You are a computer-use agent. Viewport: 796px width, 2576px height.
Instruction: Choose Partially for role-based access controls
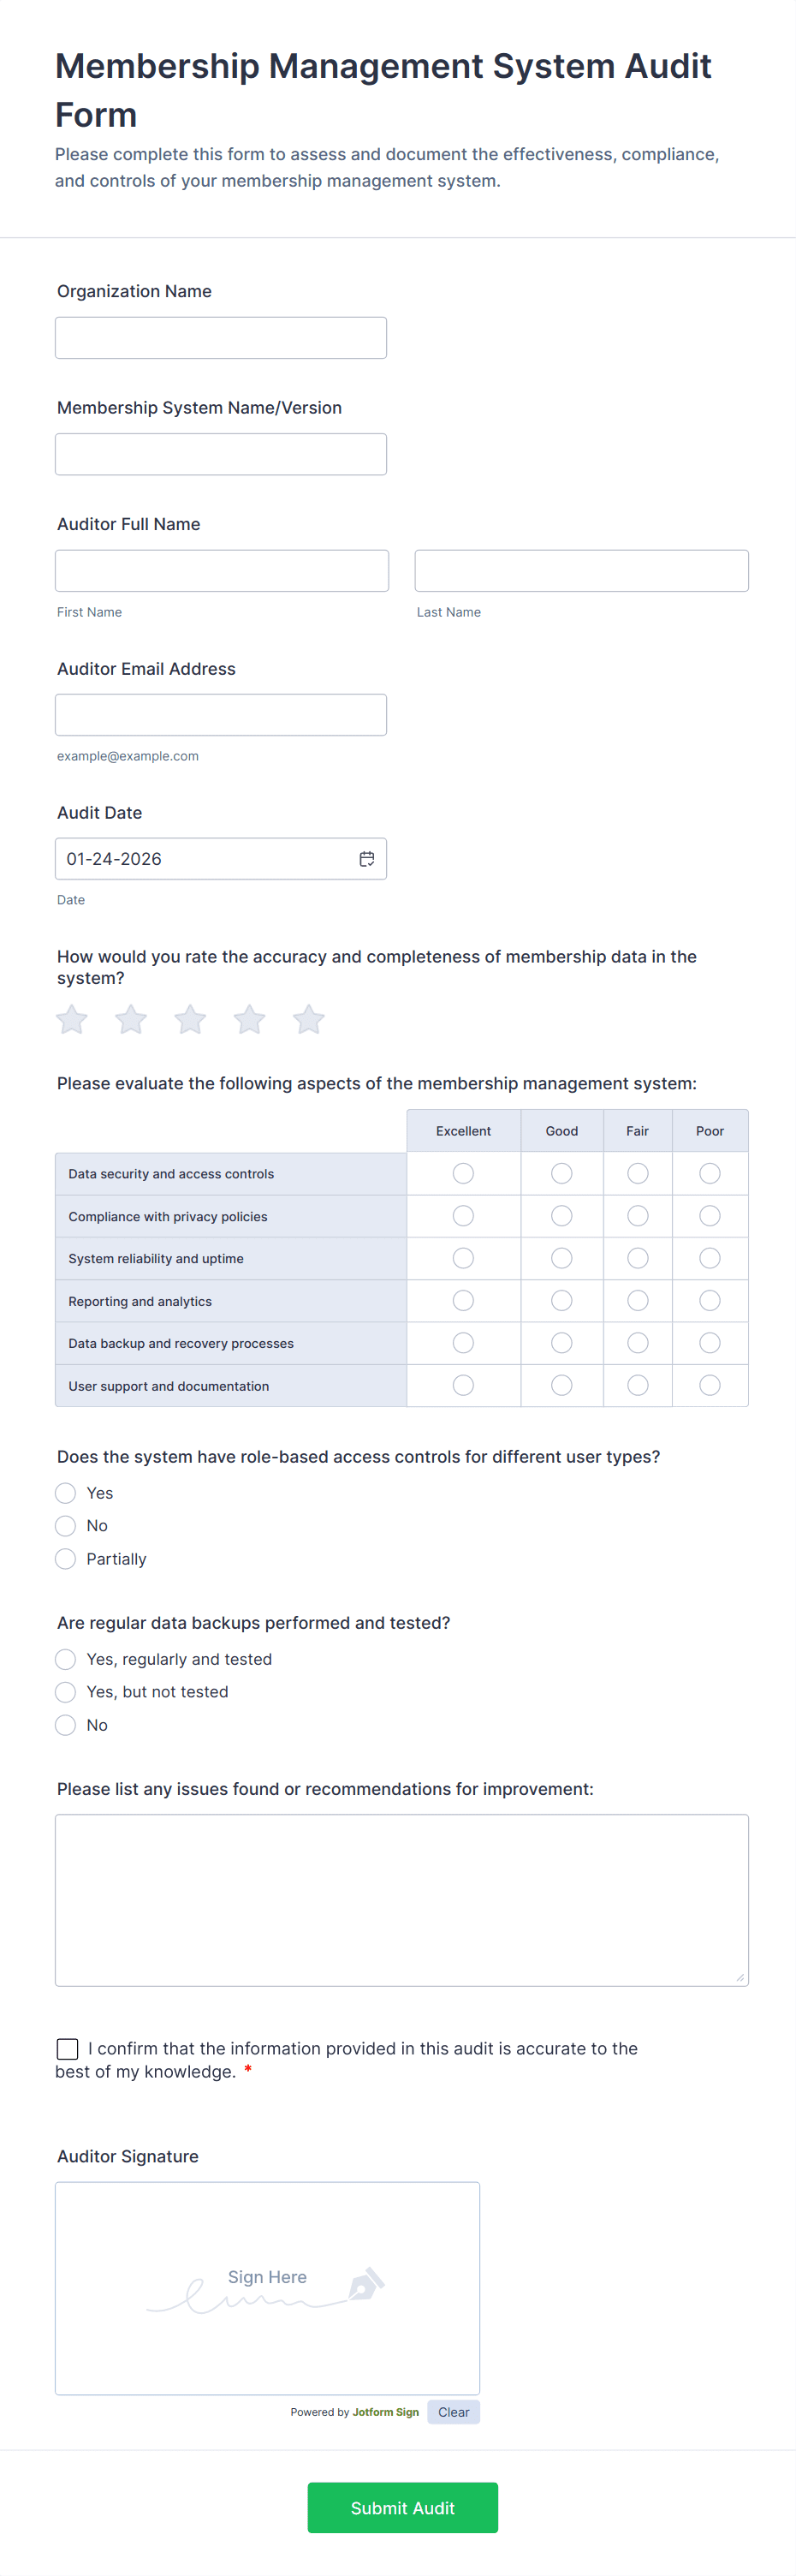click(x=65, y=1558)
